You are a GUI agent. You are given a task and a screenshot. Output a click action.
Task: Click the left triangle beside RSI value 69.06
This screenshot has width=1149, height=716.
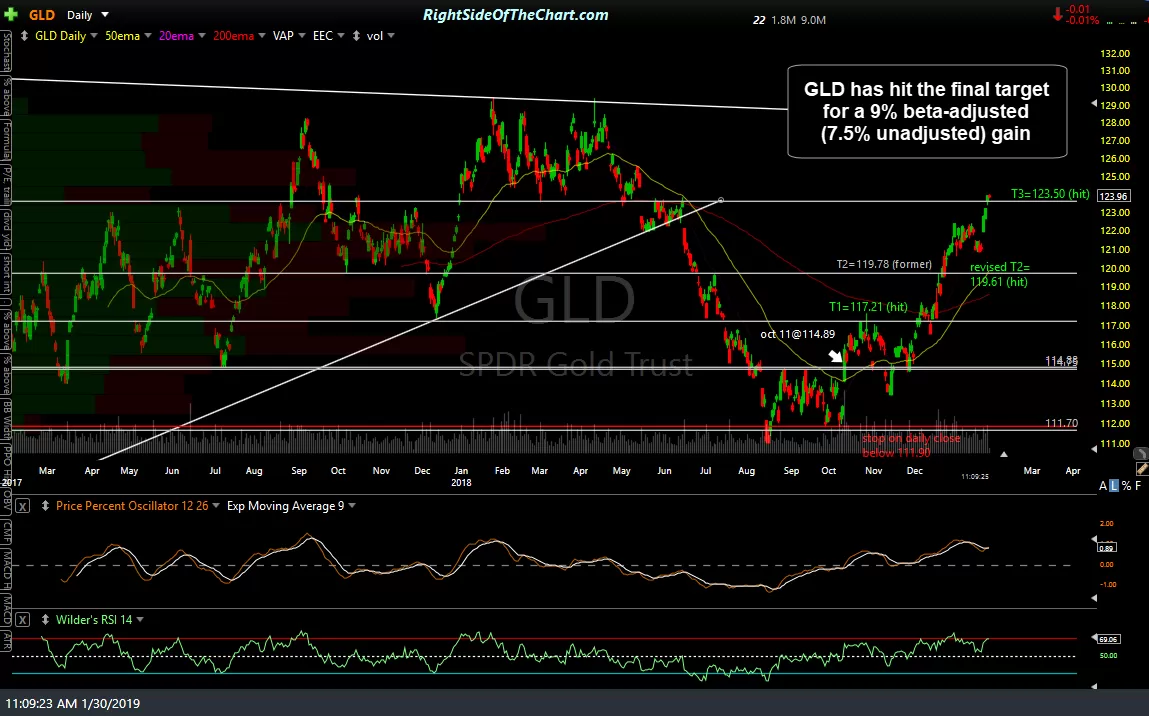pyautogui.click(x=1094, y=638)
